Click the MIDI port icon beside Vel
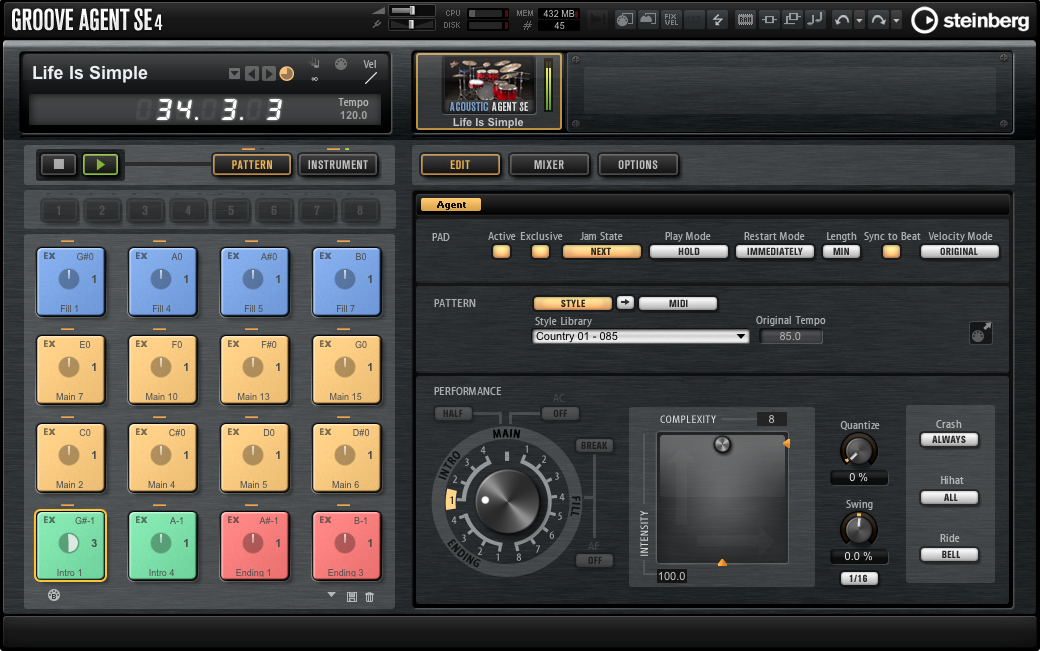Screen dimensions: 1040x651 [340, 63]
